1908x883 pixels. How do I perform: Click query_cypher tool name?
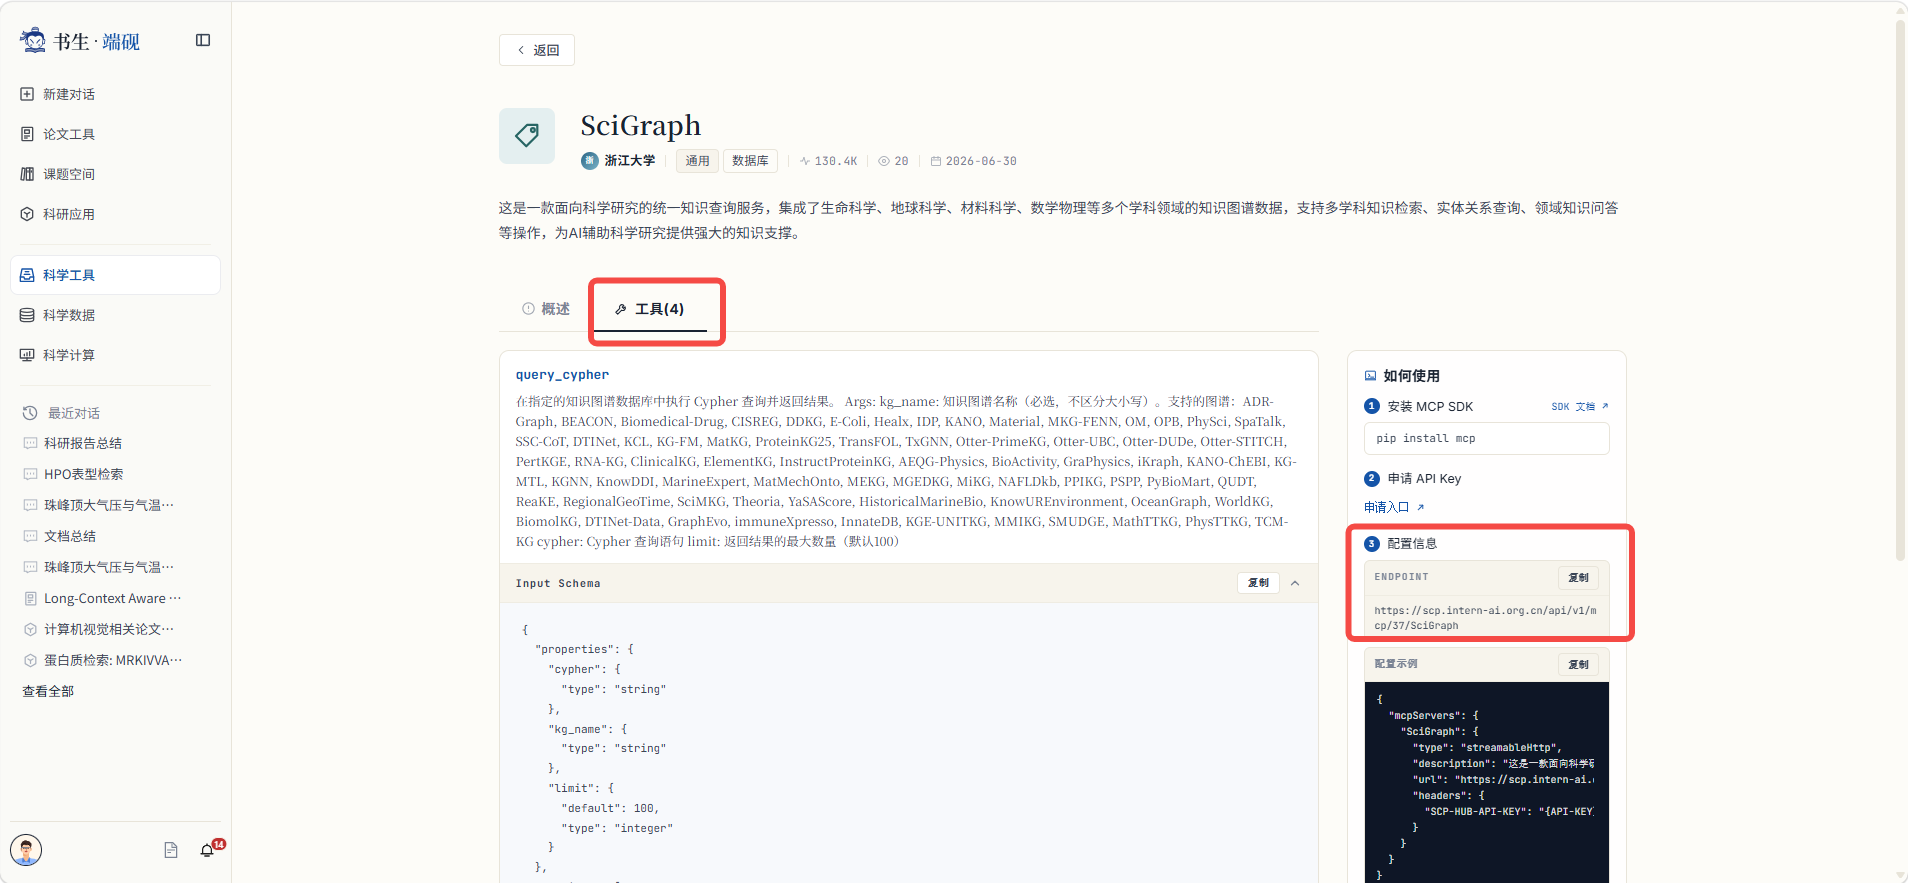pyautogui.click(x=562, y=375)
